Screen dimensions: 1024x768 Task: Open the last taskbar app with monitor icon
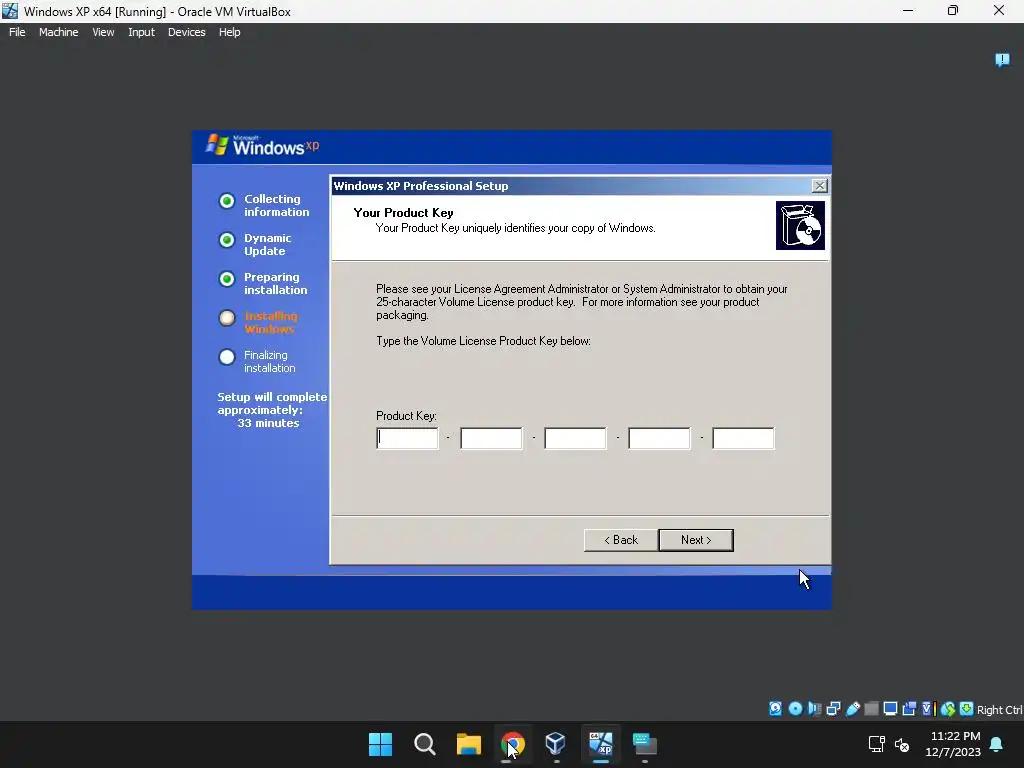tap(645, 744)
